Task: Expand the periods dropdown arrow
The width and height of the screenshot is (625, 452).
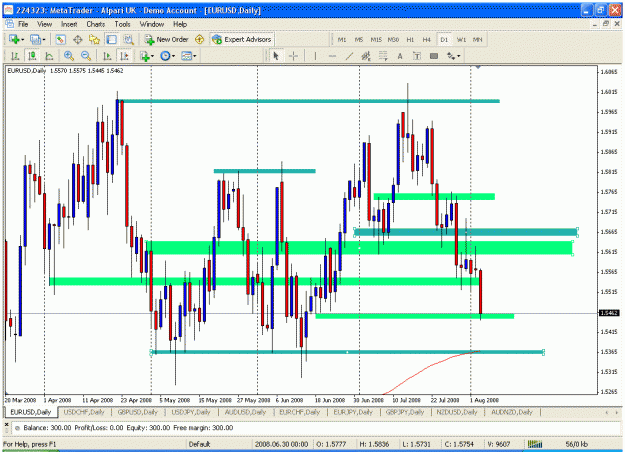Action: (x=173, y=56)
